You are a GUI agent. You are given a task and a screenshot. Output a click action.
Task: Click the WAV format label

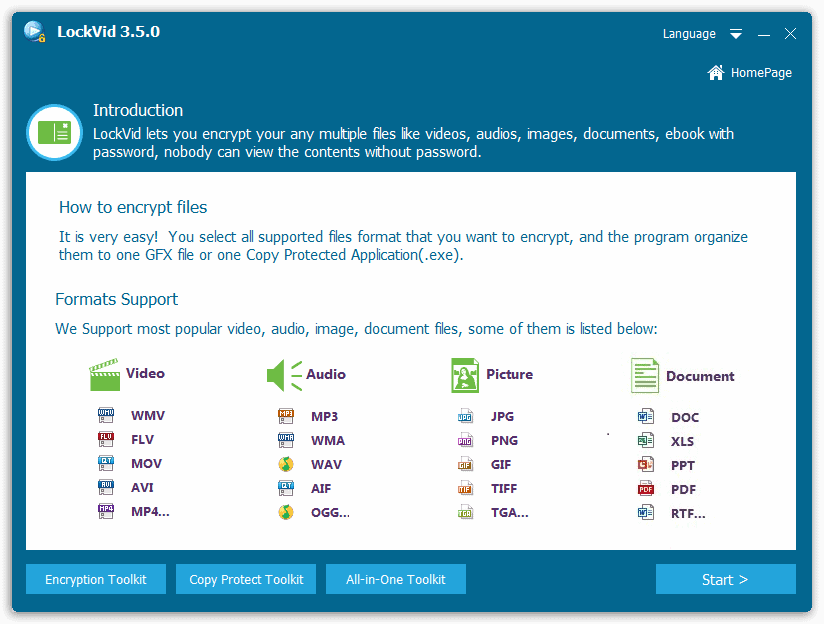[326, 465]
